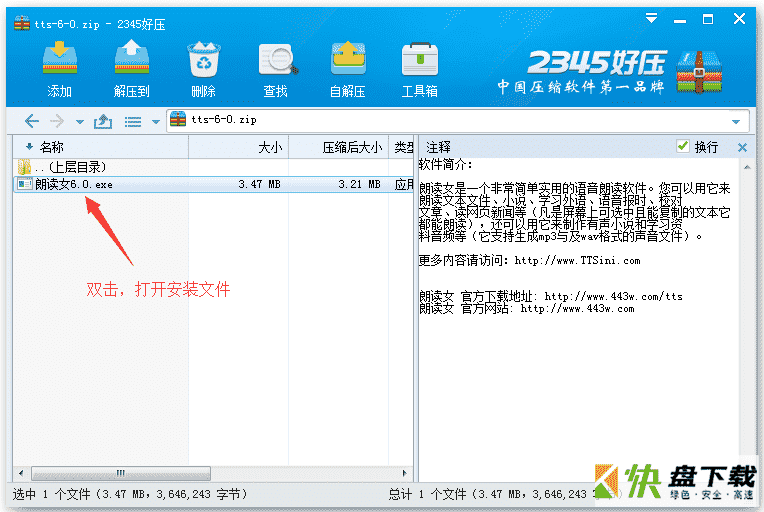Expand the view mode dropdown arrow
Viewport: 764px width, 512px height.
point(156,122)
